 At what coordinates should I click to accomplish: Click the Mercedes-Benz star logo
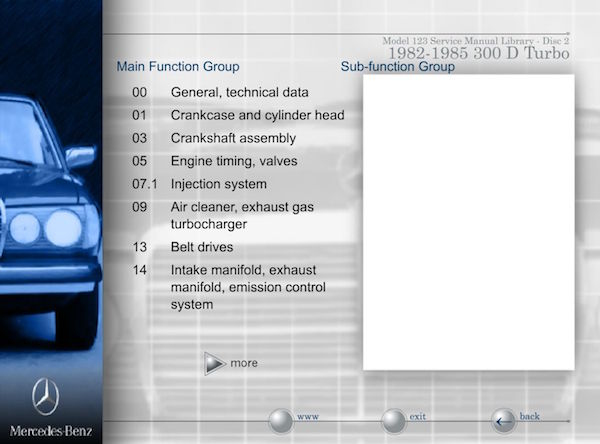pos(46,397)
